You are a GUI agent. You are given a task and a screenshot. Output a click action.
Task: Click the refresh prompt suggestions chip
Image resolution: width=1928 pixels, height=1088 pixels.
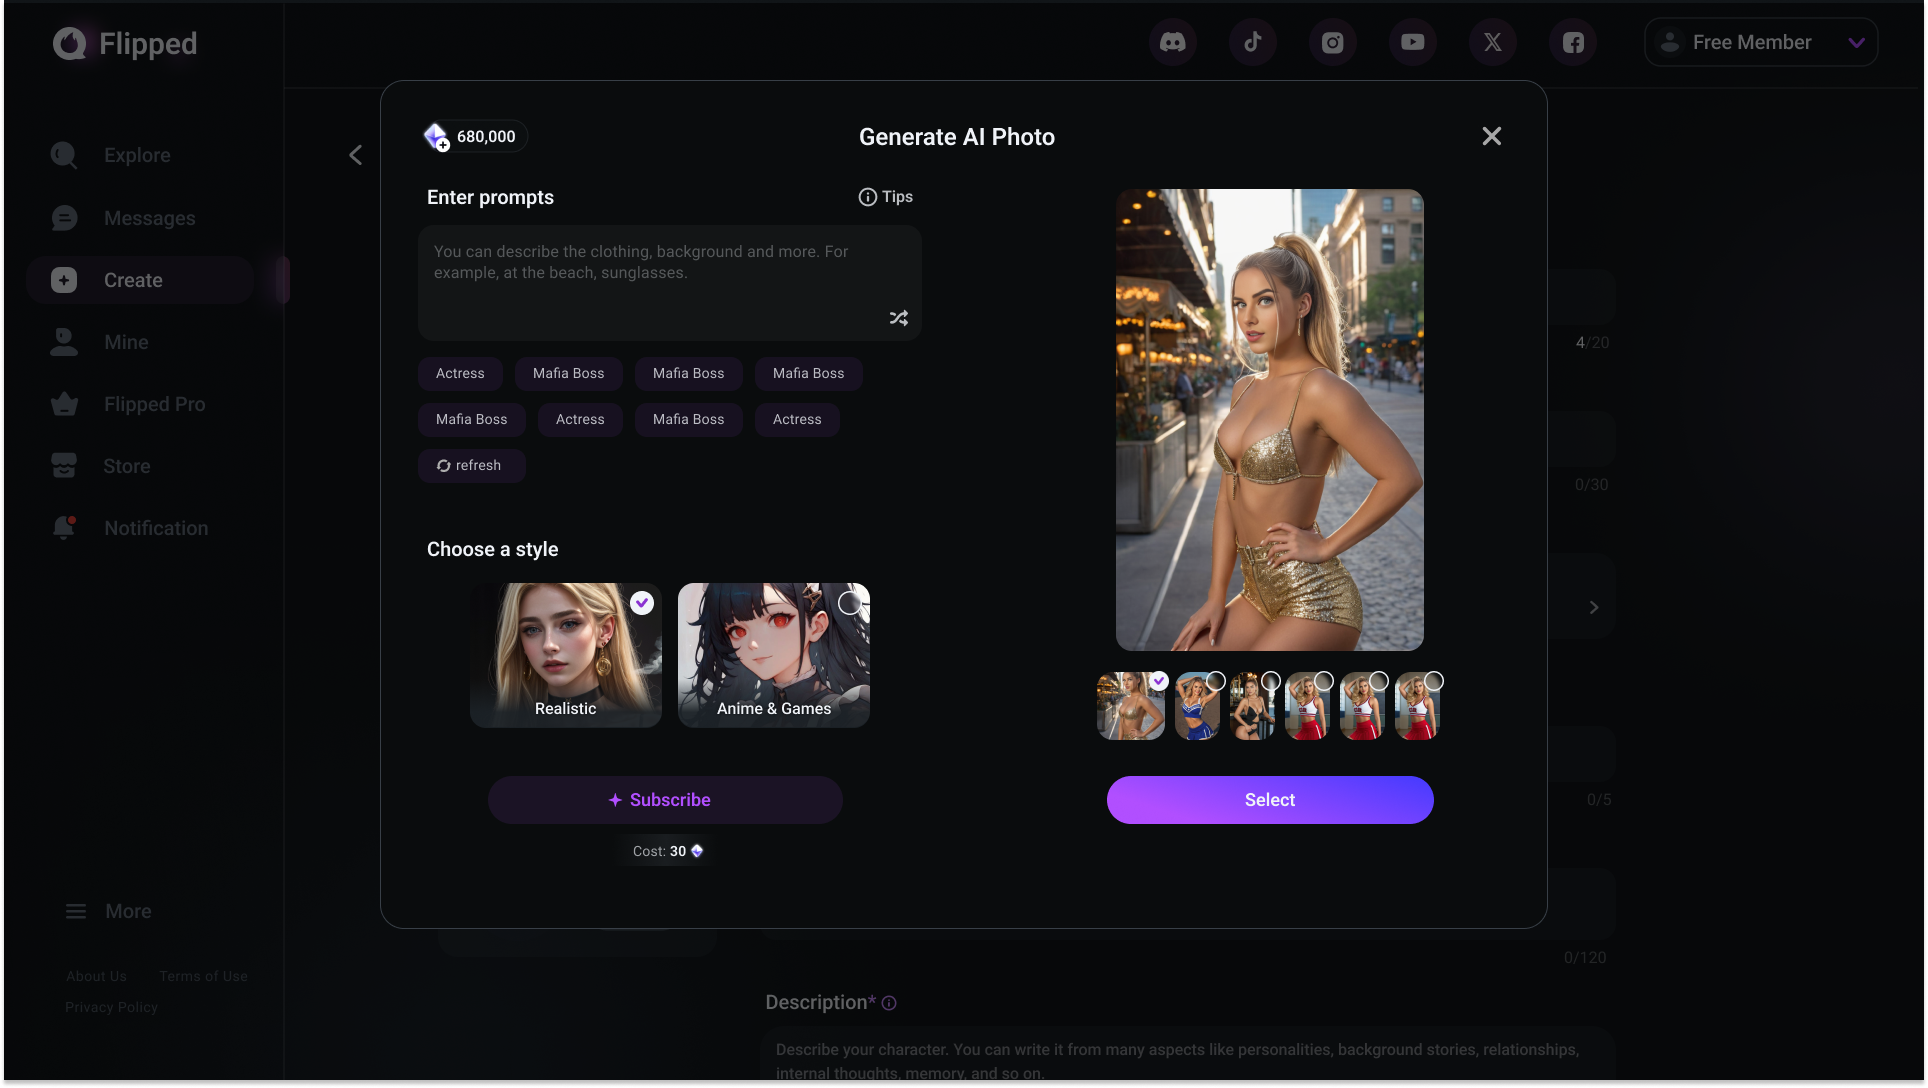tap(470, 466)
